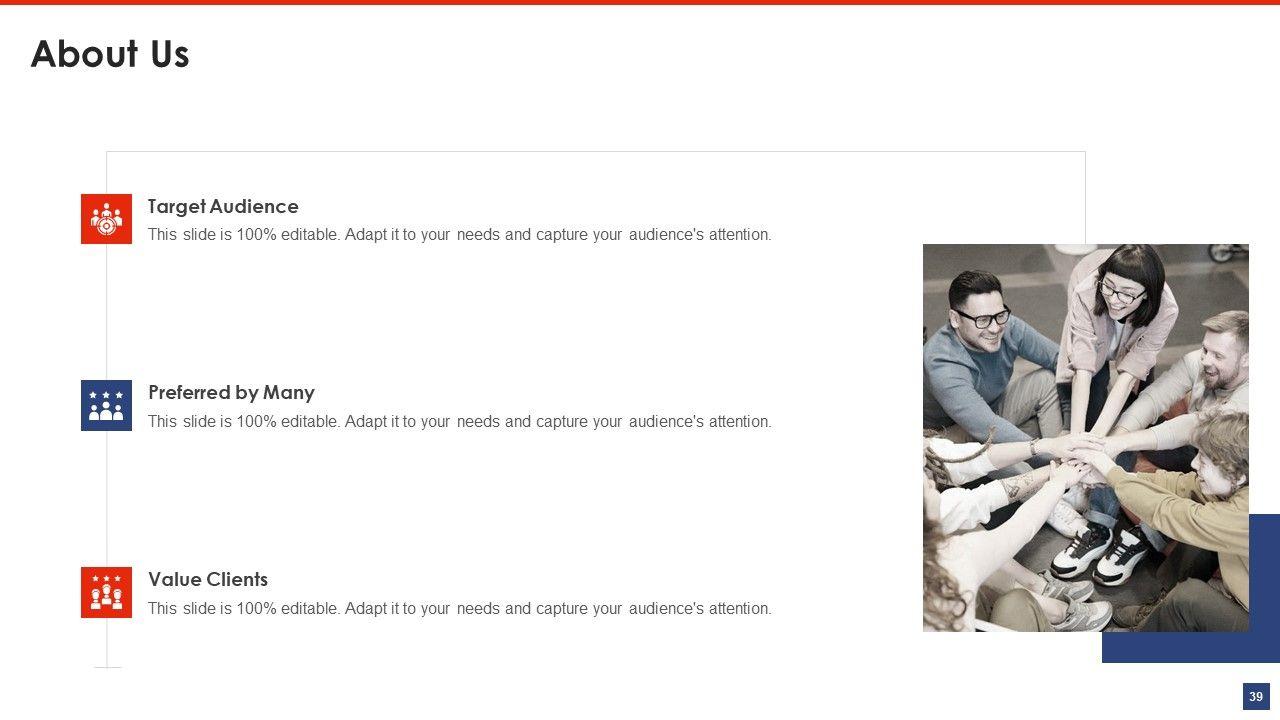Click the red Value Clients icon
The height and width of the screenshot is (720, 1280).
coord(106,592)
